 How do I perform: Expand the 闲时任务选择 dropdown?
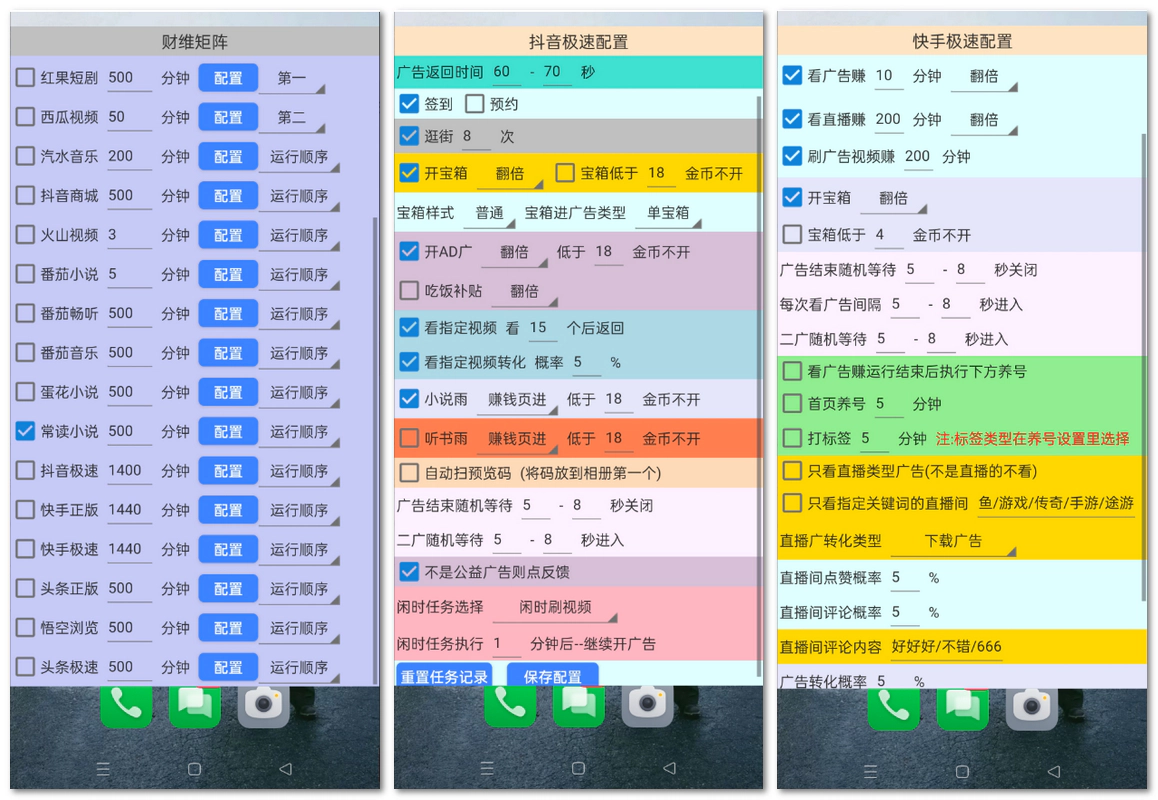555,607
